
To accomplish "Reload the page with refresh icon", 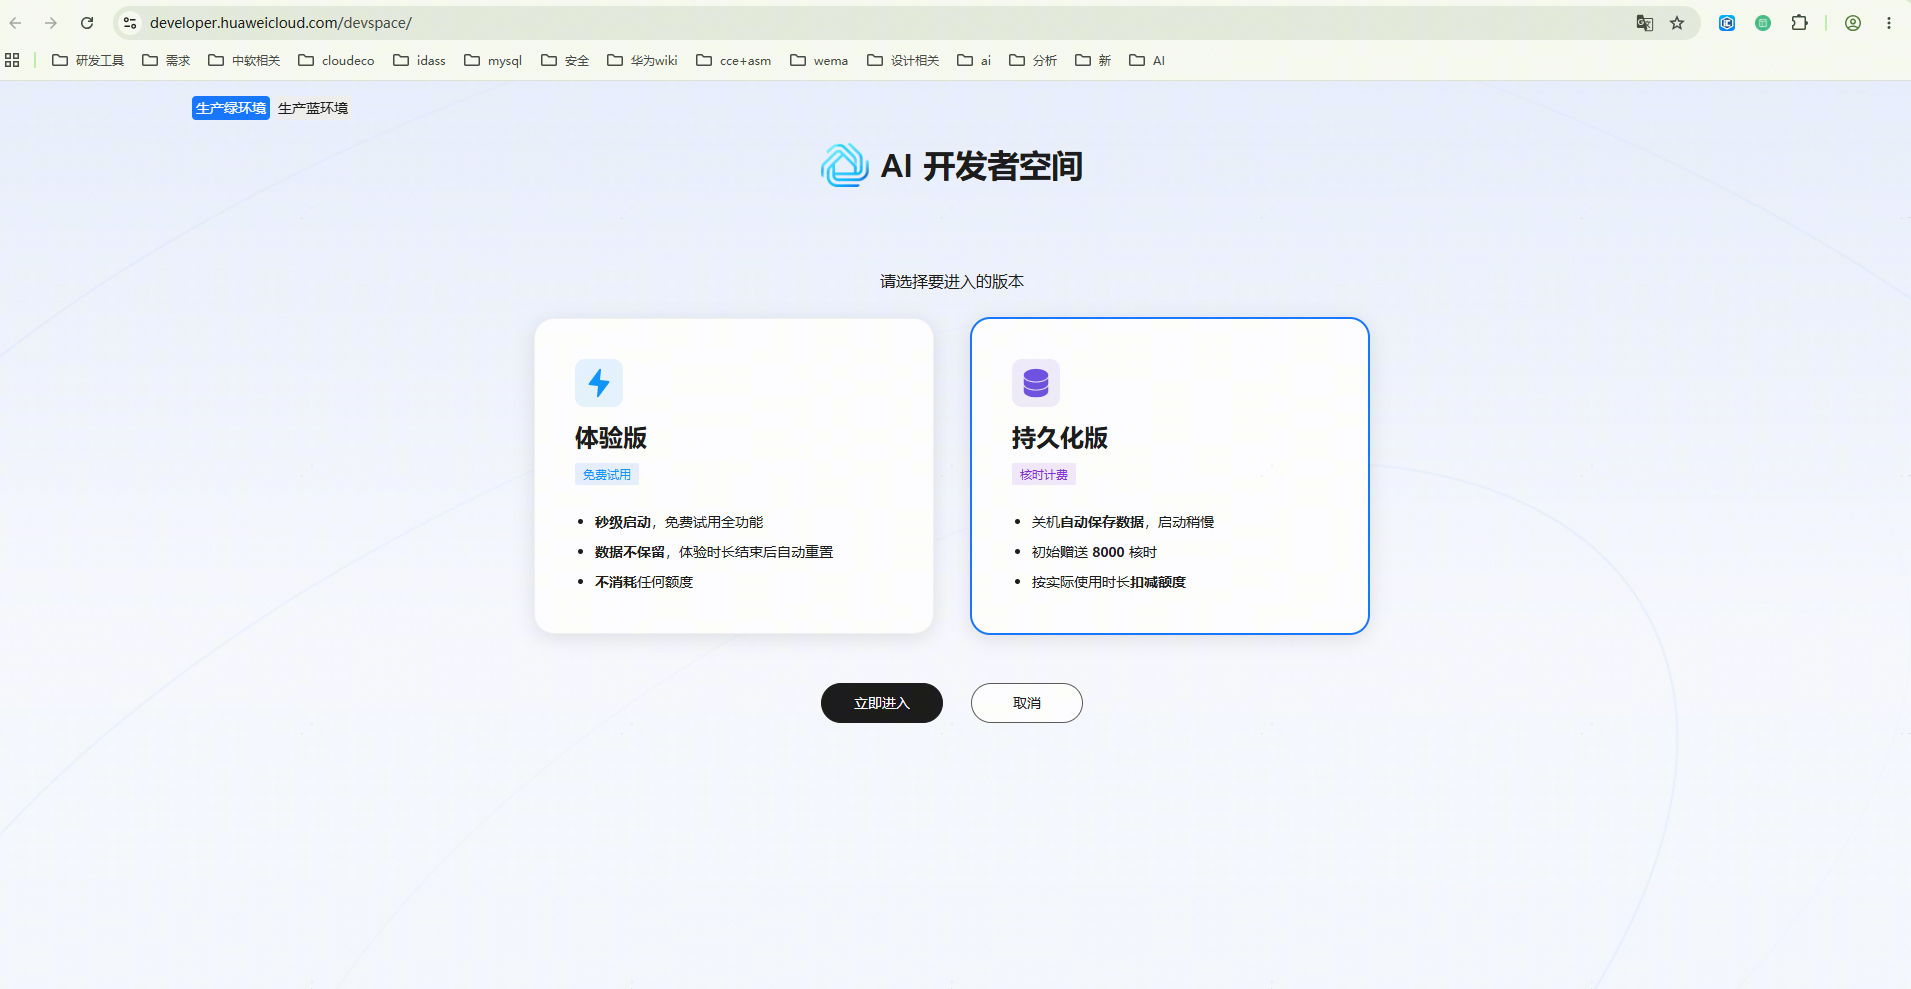I will pos(87,23).
